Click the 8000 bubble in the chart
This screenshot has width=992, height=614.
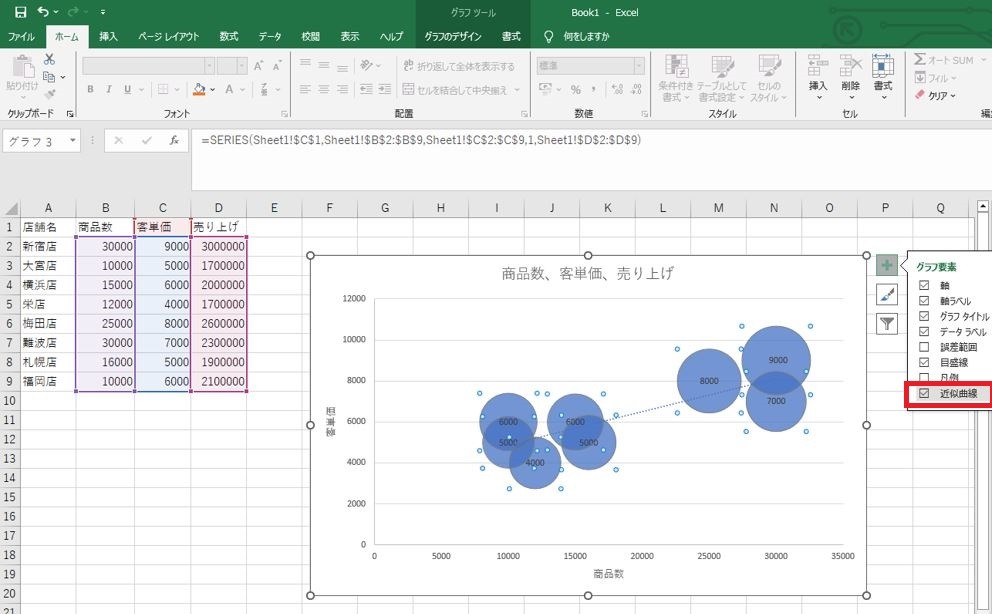point(709,381)
